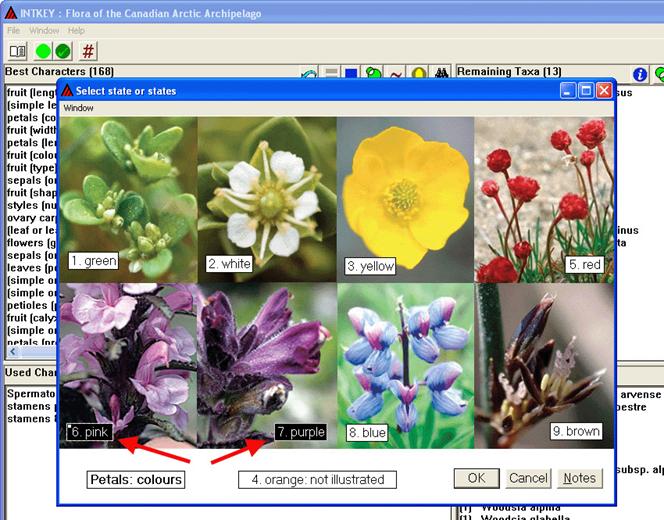This screenshot has width=664, height=520.
Task: Open Notes for the petals colours character
Action: [x=580, y=478]
